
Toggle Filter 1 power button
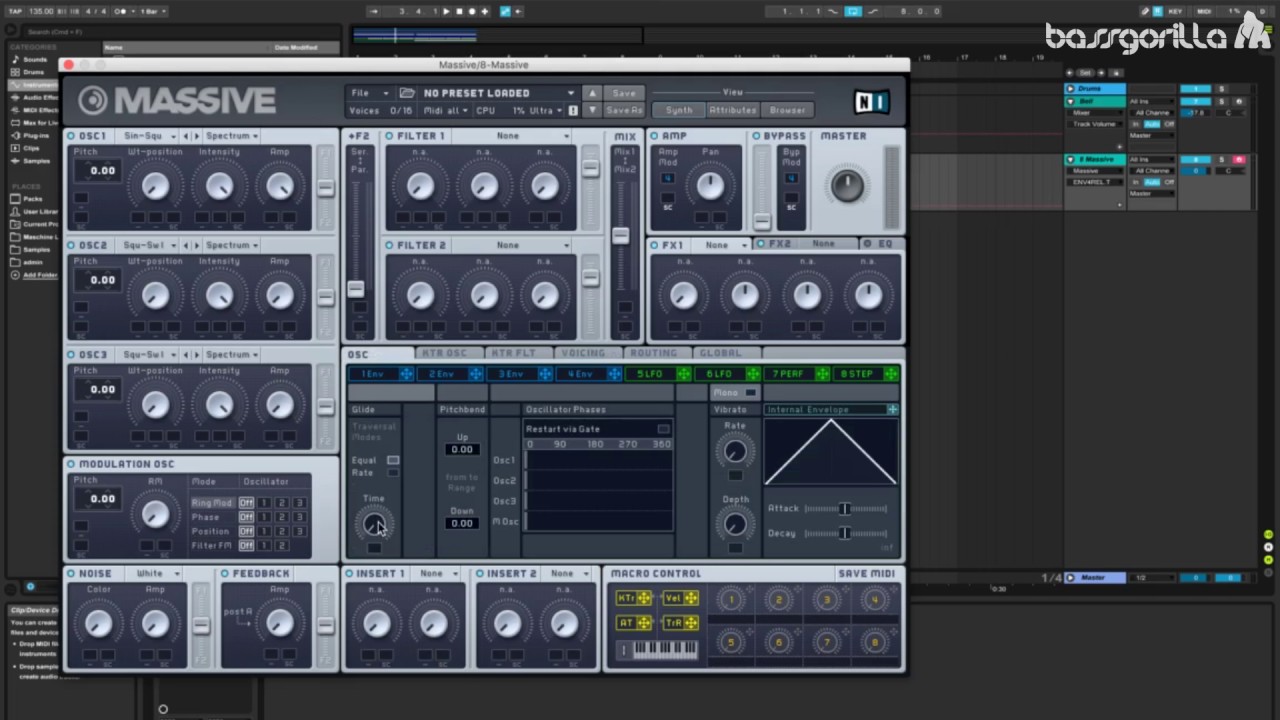click(x=389, y=136)
